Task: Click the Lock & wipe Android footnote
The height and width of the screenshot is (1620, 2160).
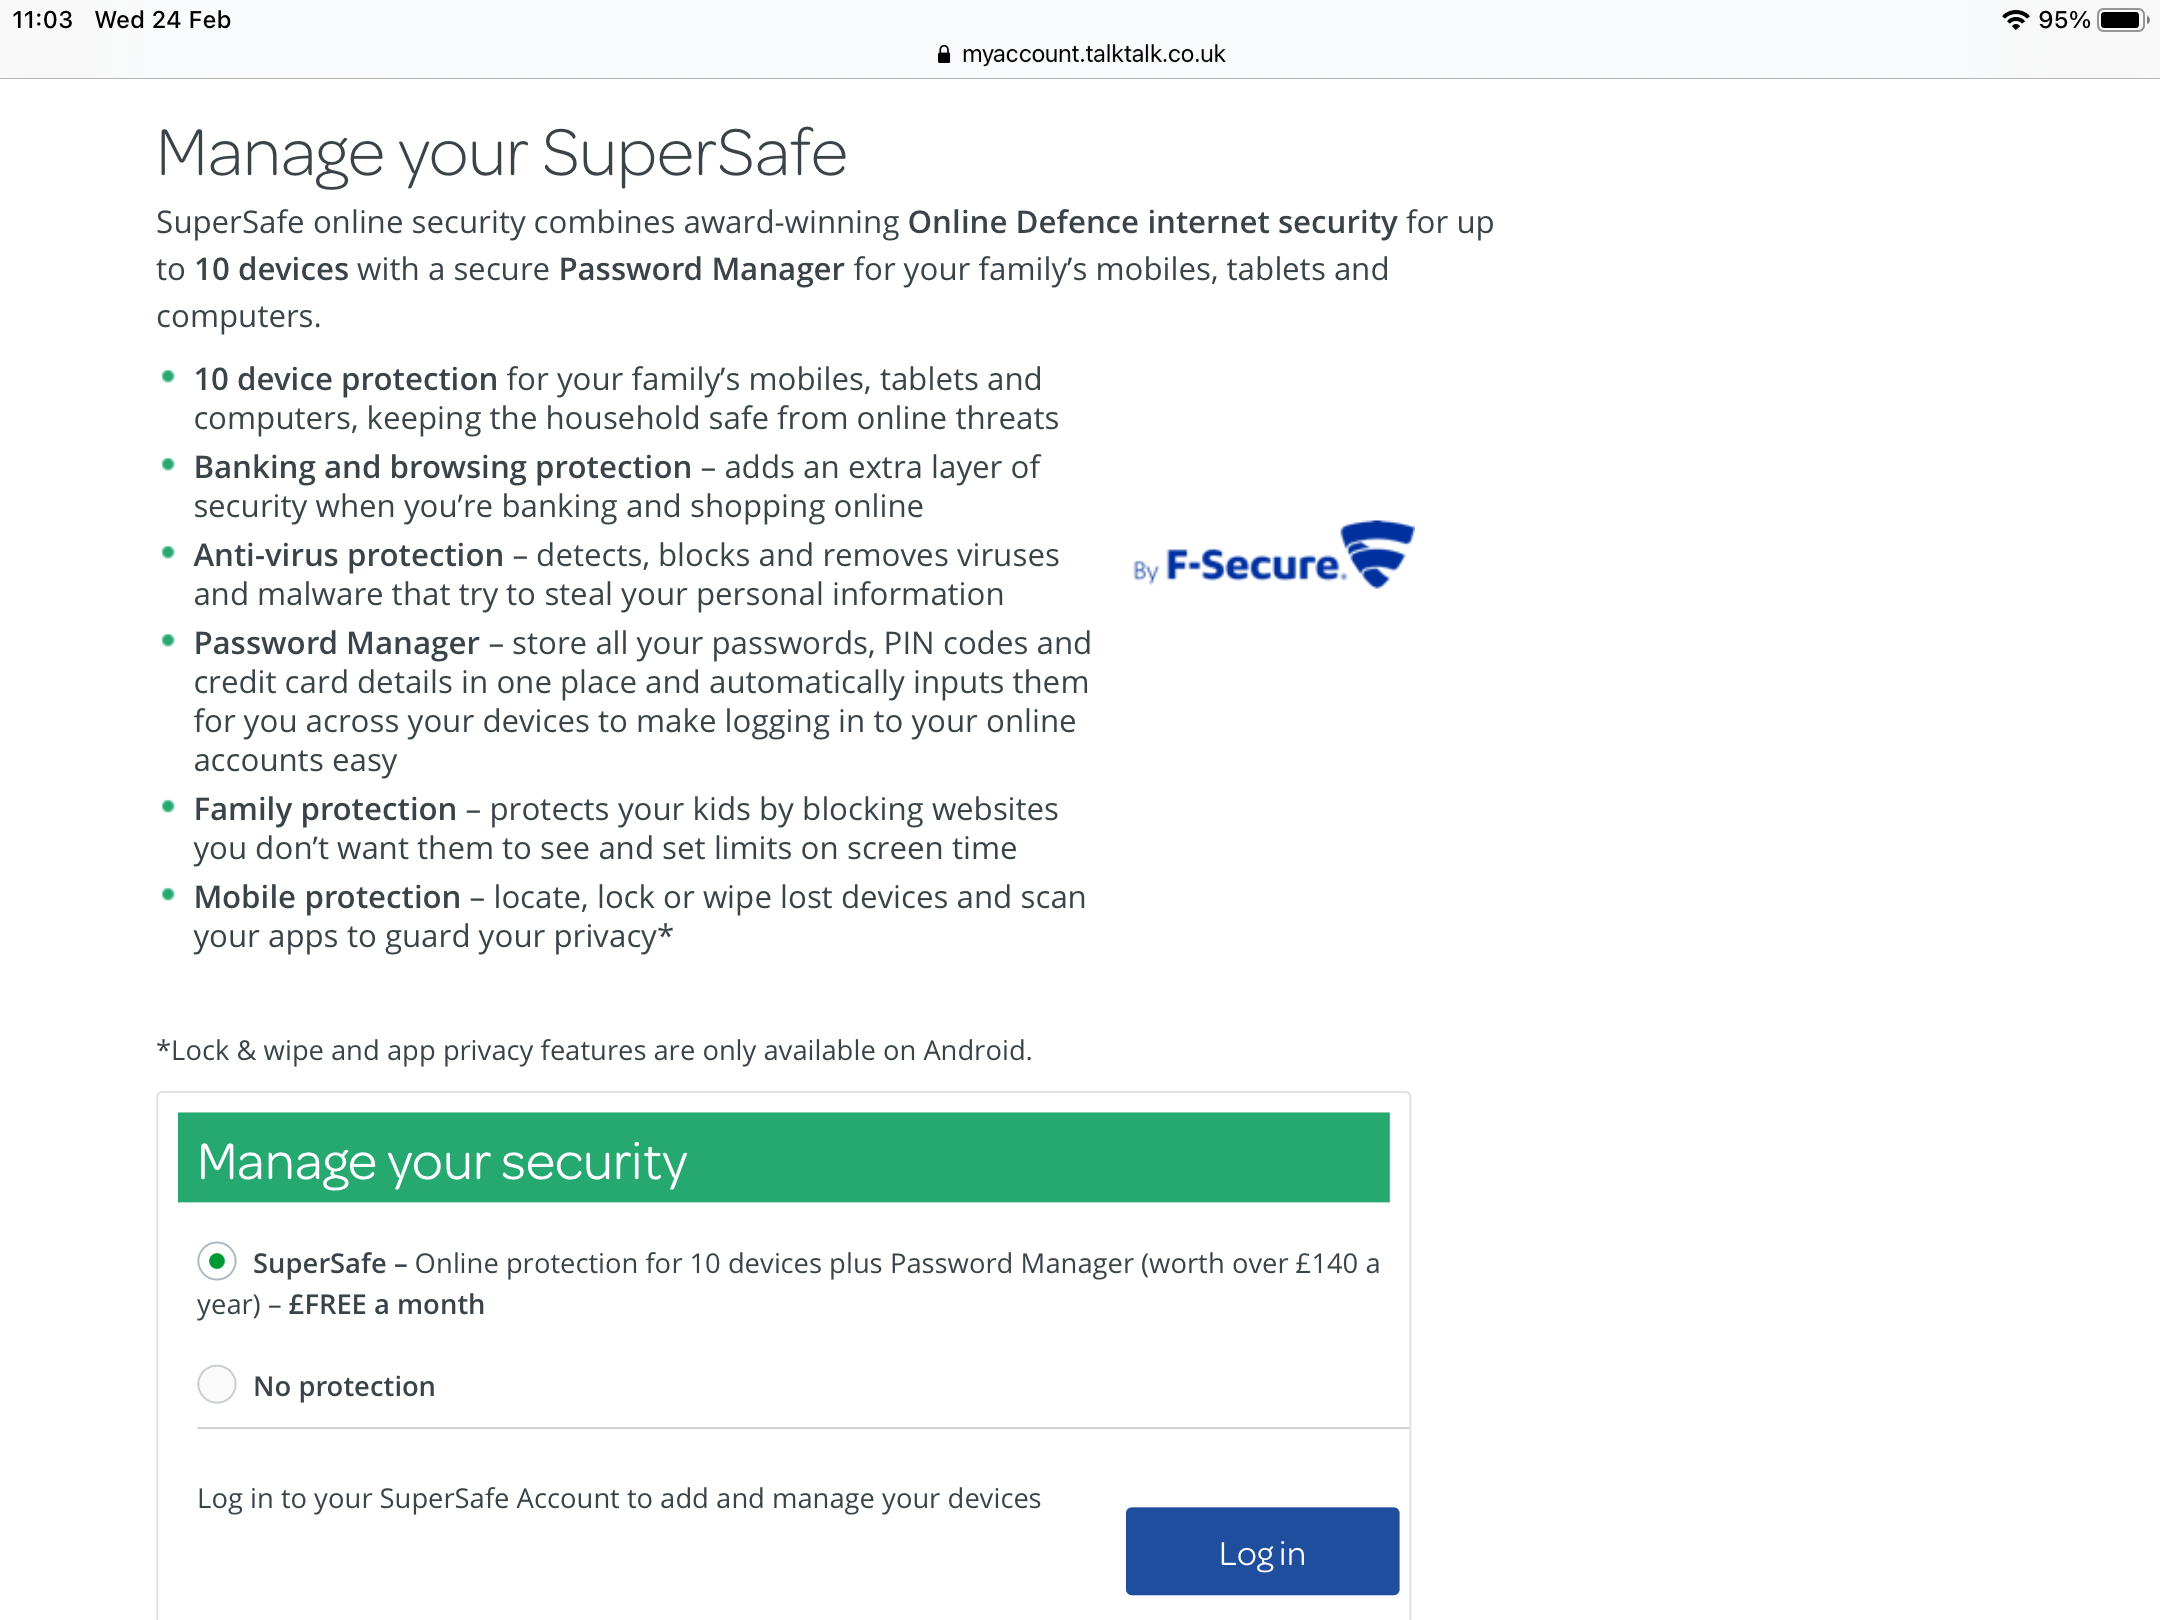Action: (x=594, y=1050)
